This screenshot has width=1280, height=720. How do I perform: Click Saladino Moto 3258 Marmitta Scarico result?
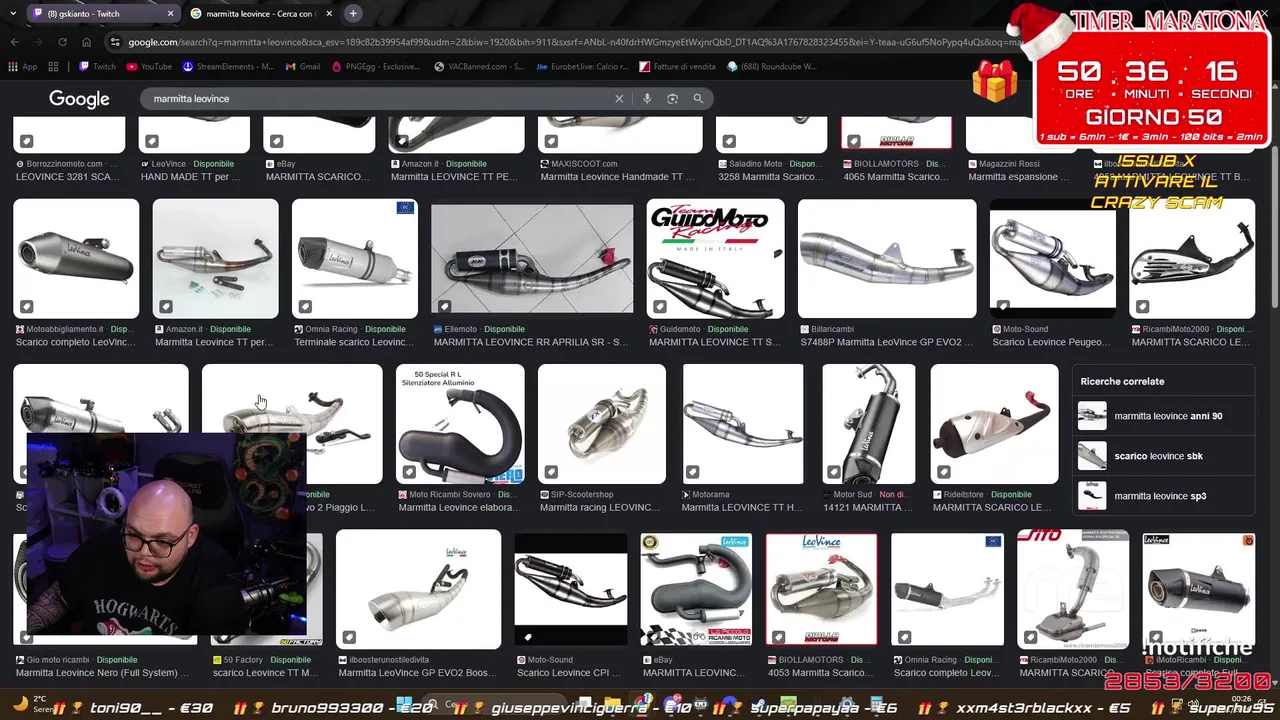point(771,170)
